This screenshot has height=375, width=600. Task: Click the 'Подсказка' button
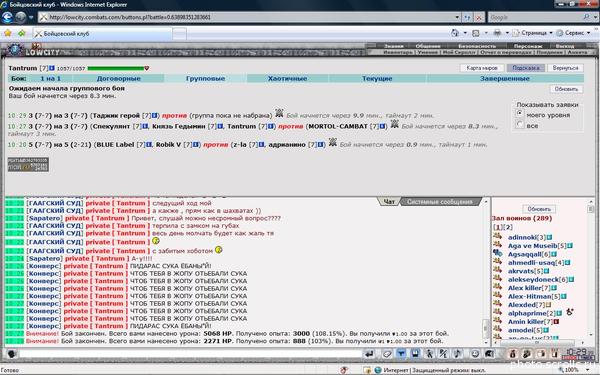click(x=526, y=68)
